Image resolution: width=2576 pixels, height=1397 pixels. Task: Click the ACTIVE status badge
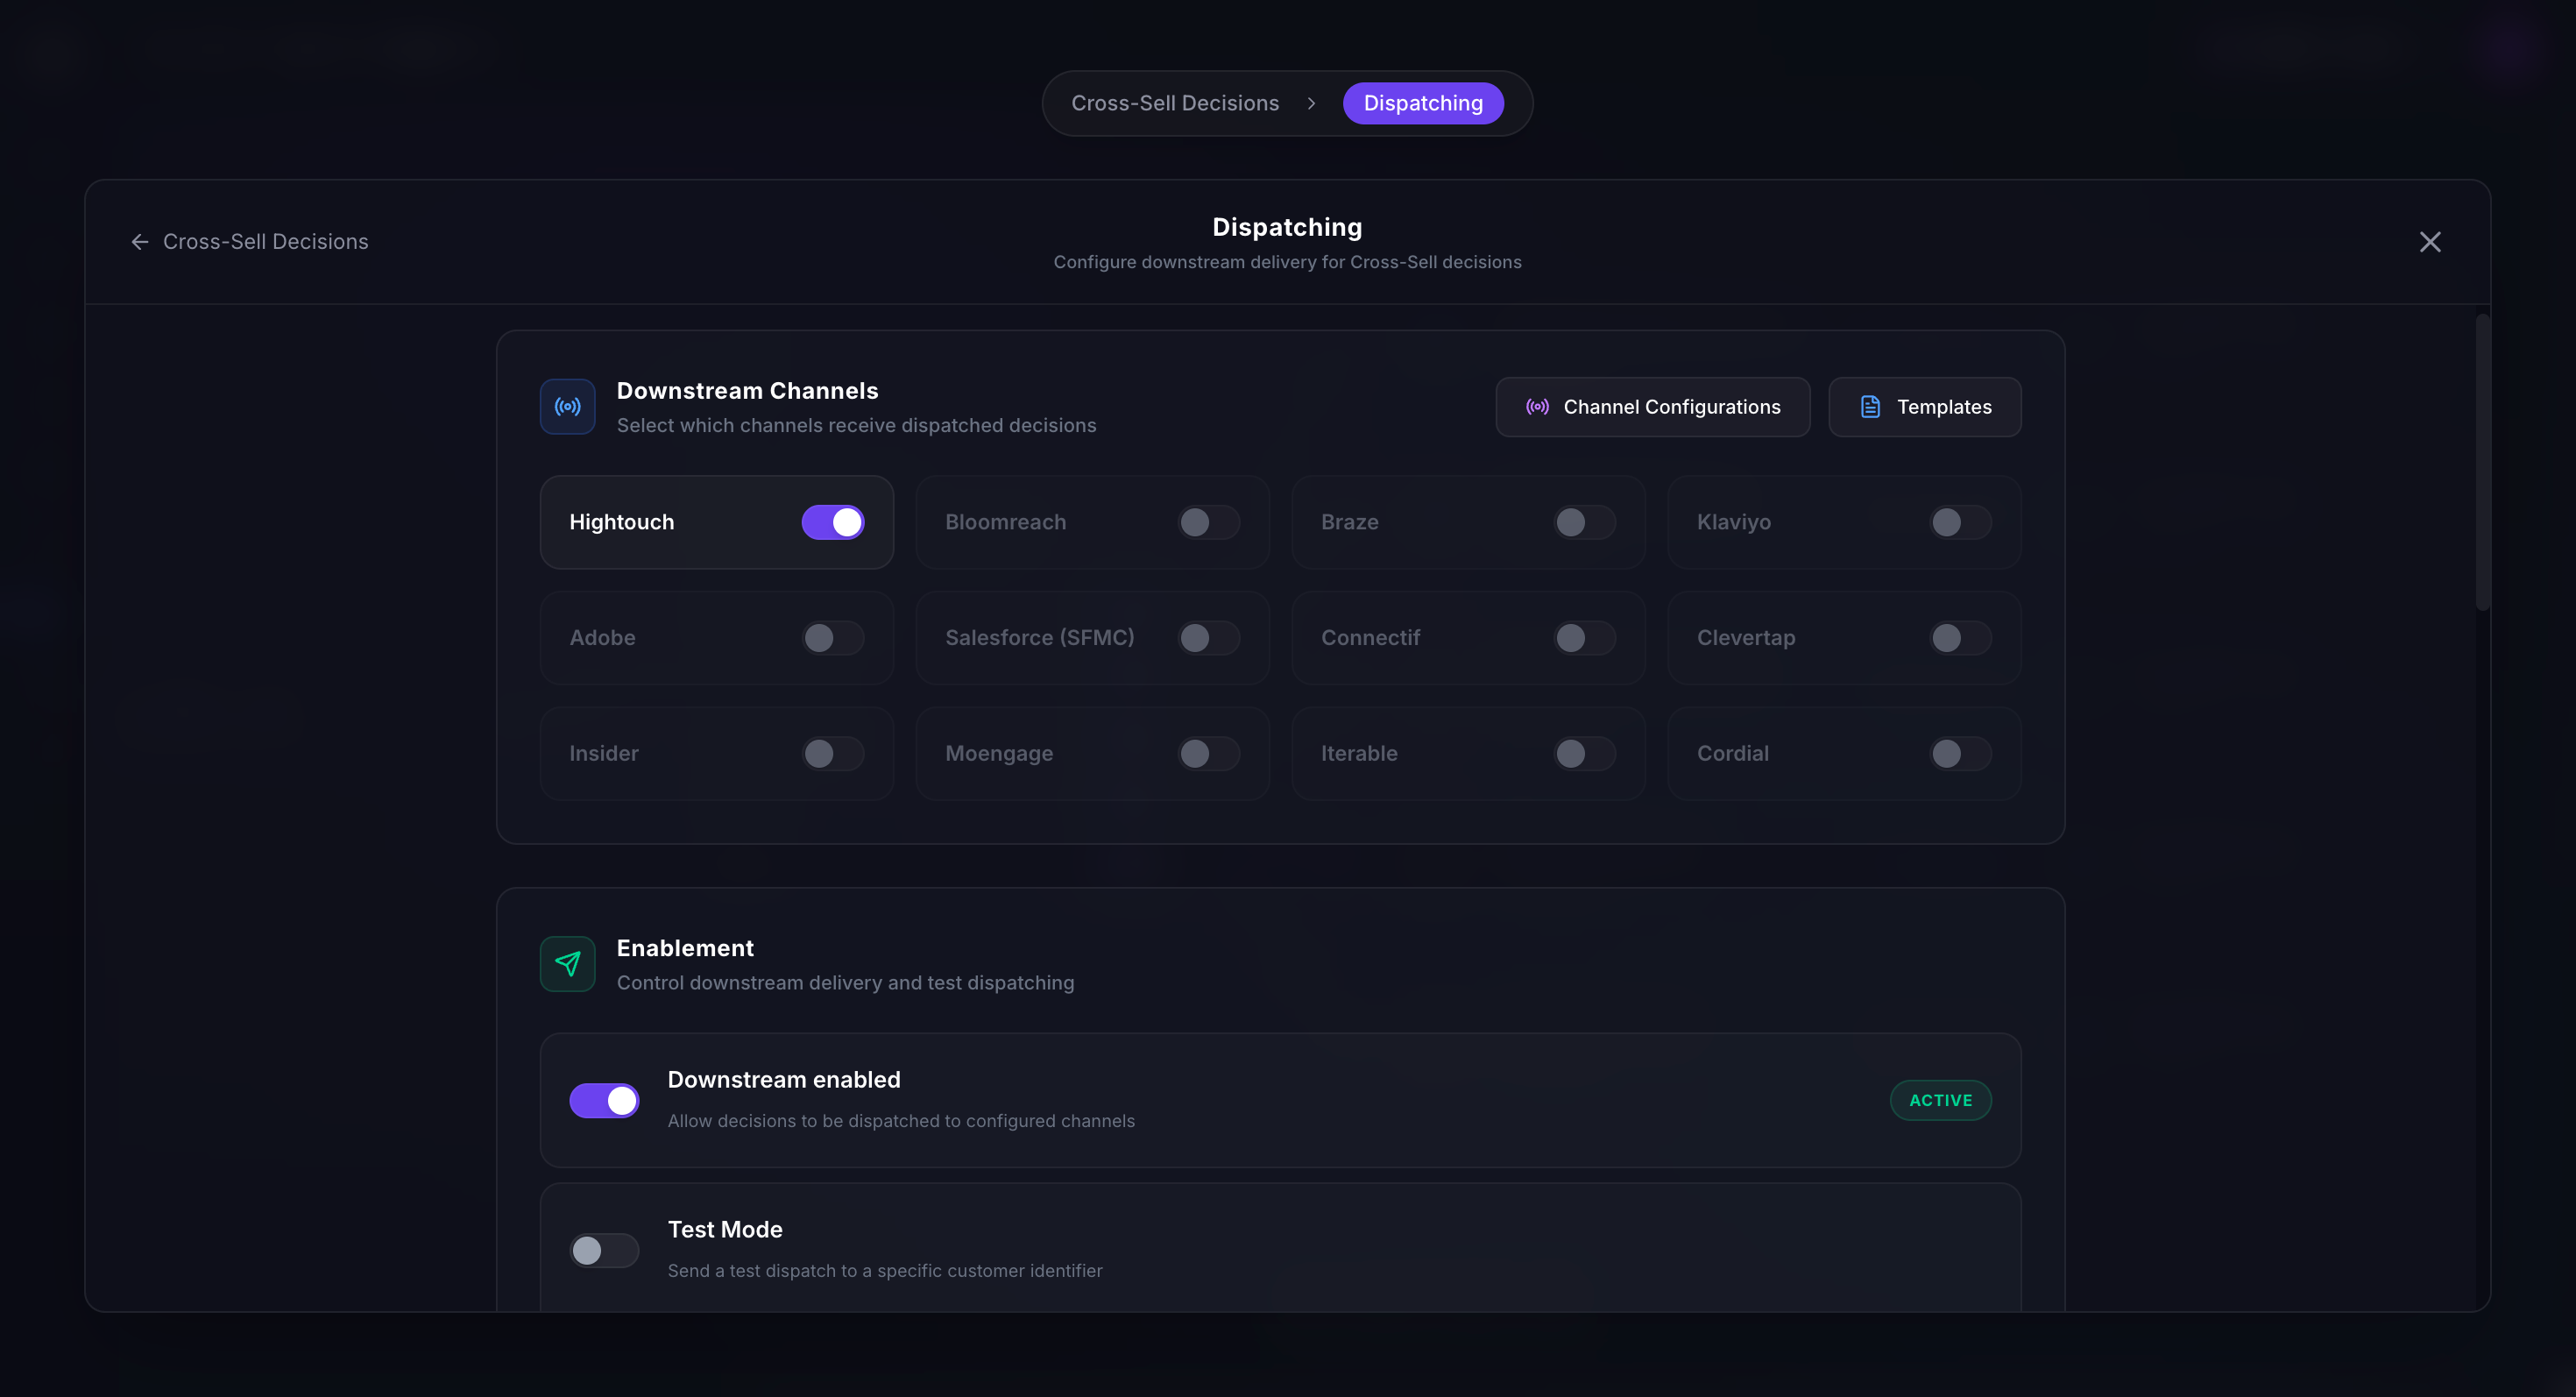pos(1940,1100)
